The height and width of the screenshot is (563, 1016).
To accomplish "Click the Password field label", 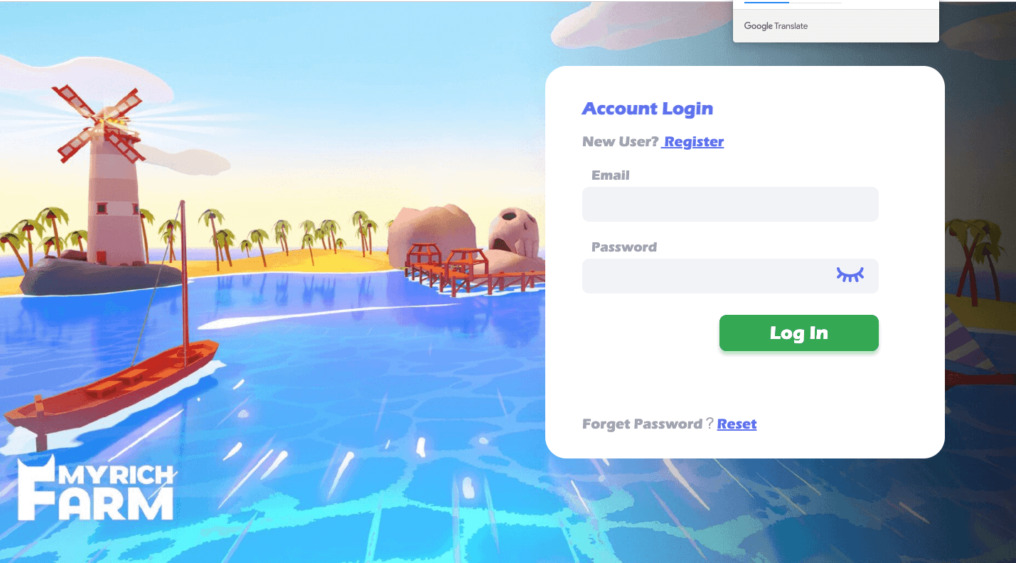I will (x=623, y=247).
